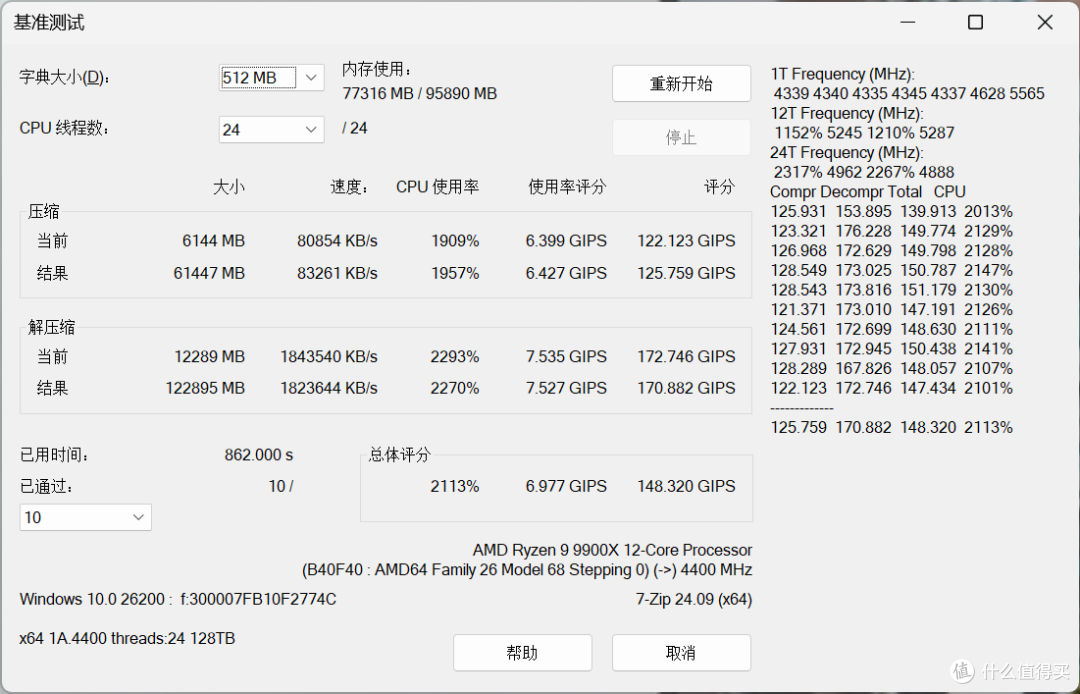
Task: Select the final summary row 125.759 170.882 148.320
Action: coord(891,428)
